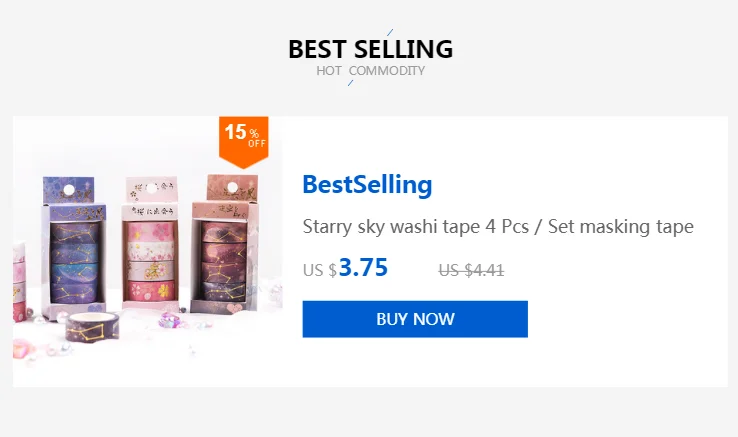Image resolution: width=738 pixels, height=437 pixels.
Task: Select the discounted price US $3.75
Action: pyautogui.click(x=345, y=268)
